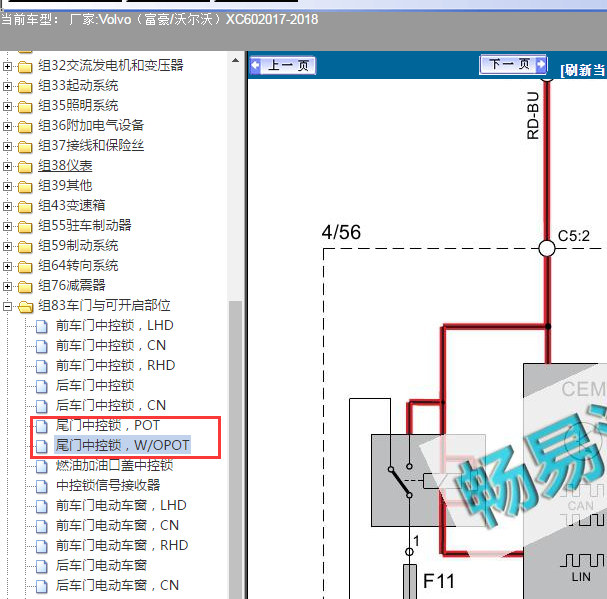Viewport: 607px width, 599px height.
Task: Open the 后车门中控锁 diagram without CN suffix
Action: tap(95, 385)
